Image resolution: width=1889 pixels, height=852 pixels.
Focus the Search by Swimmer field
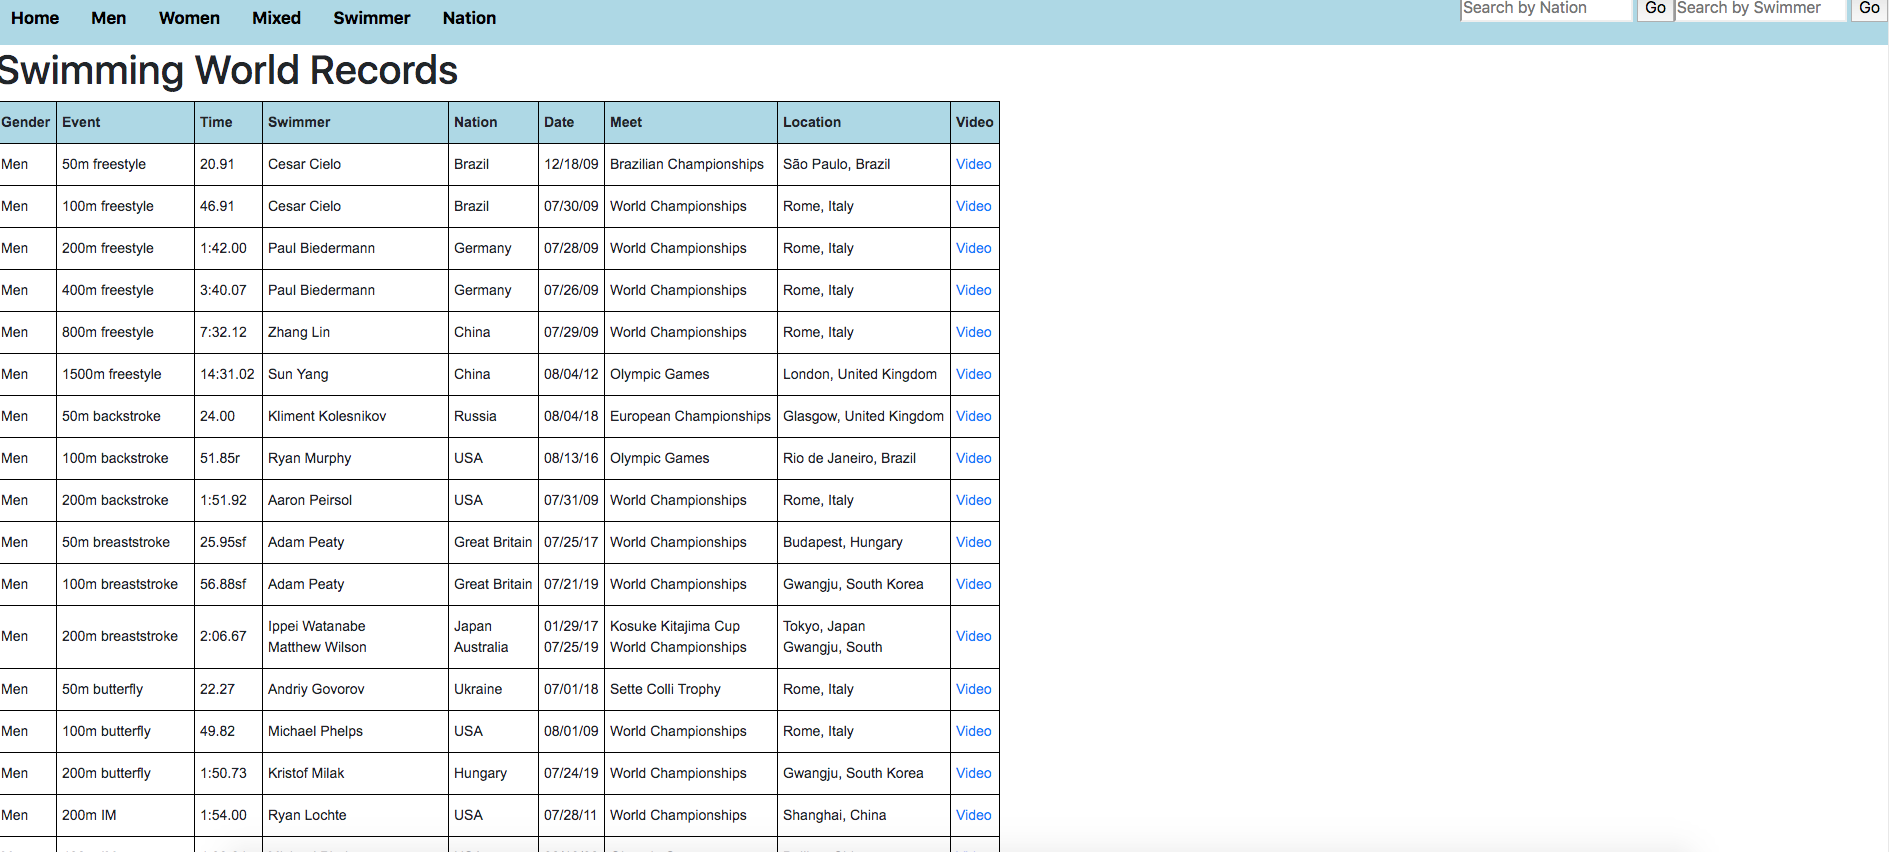[1760, 9]
